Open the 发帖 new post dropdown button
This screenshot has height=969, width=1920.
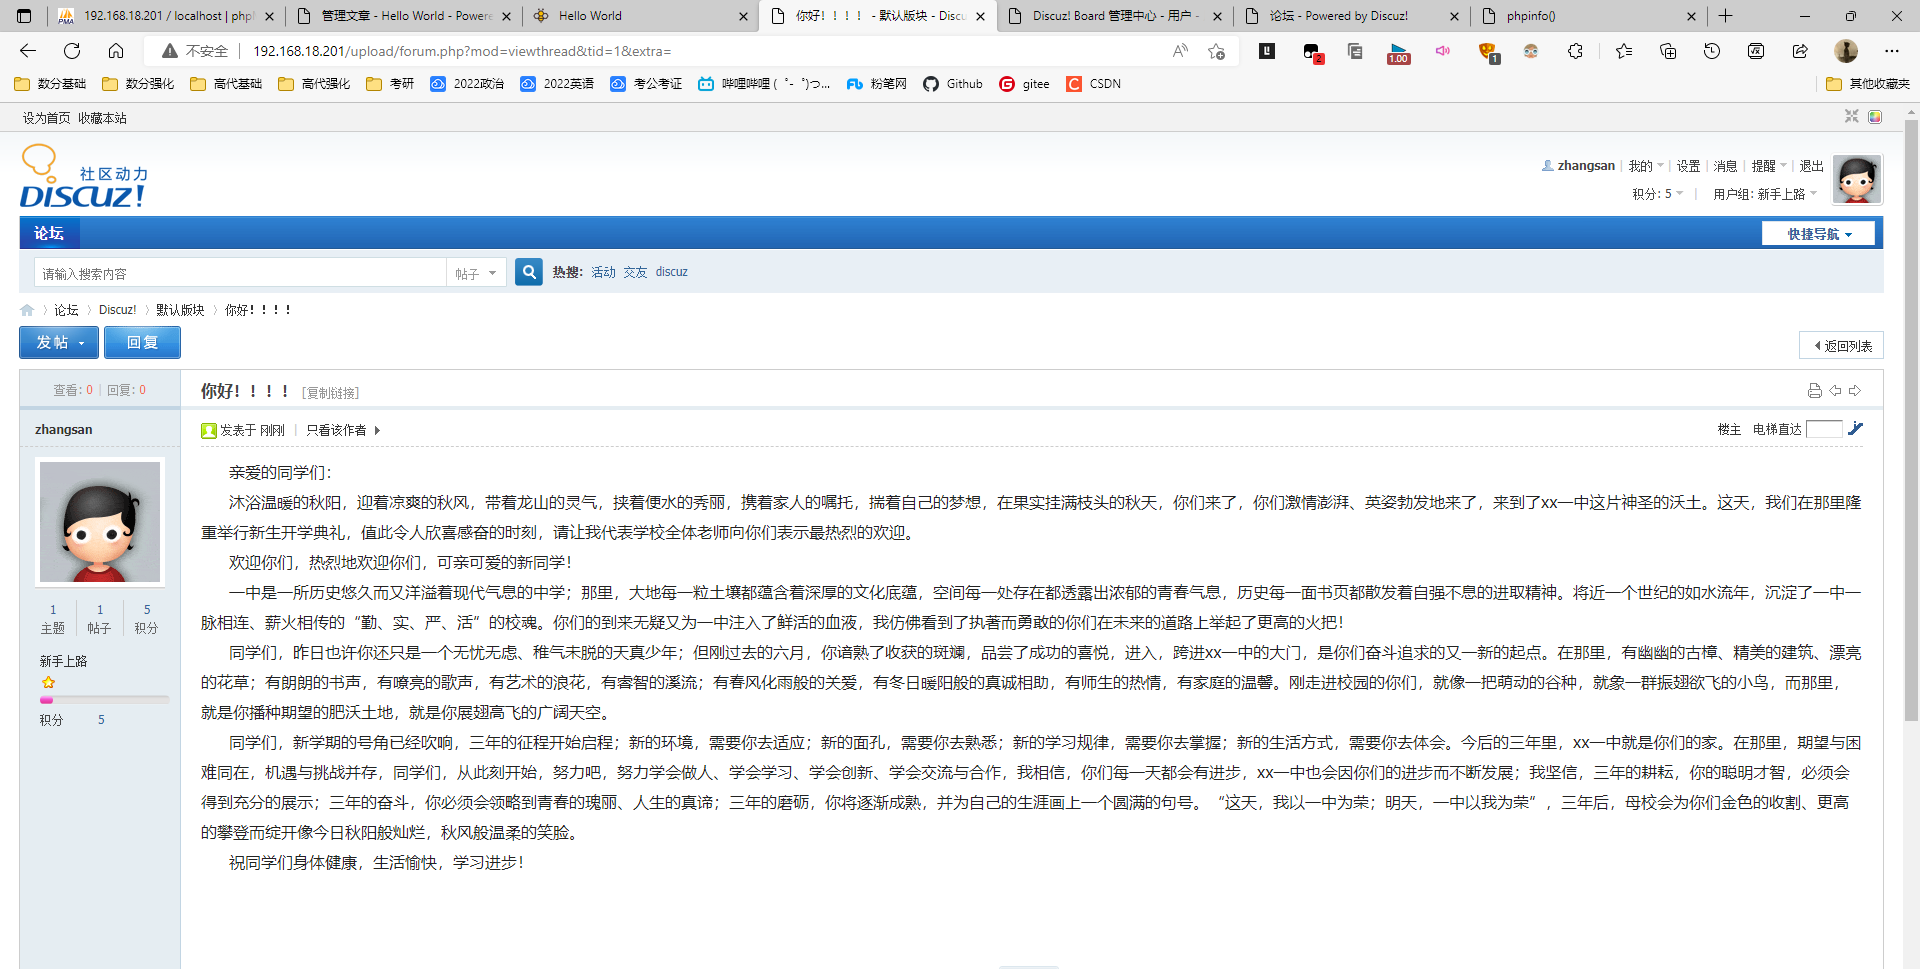click(59, 343)
